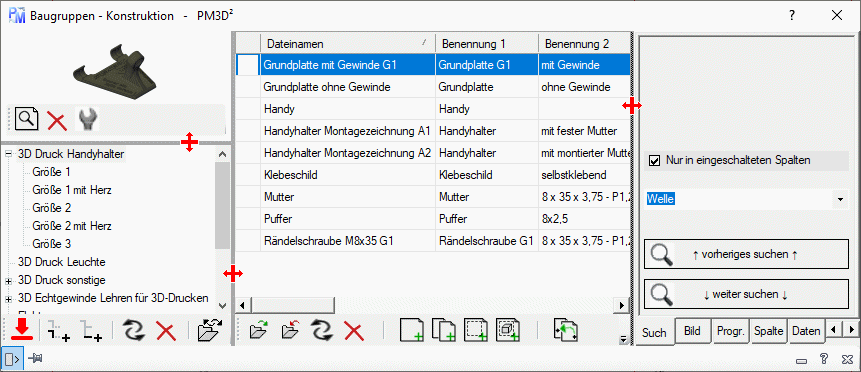Delete tree entry with red X icon
This screenshot has height=372, width=861.
[166, 331]
